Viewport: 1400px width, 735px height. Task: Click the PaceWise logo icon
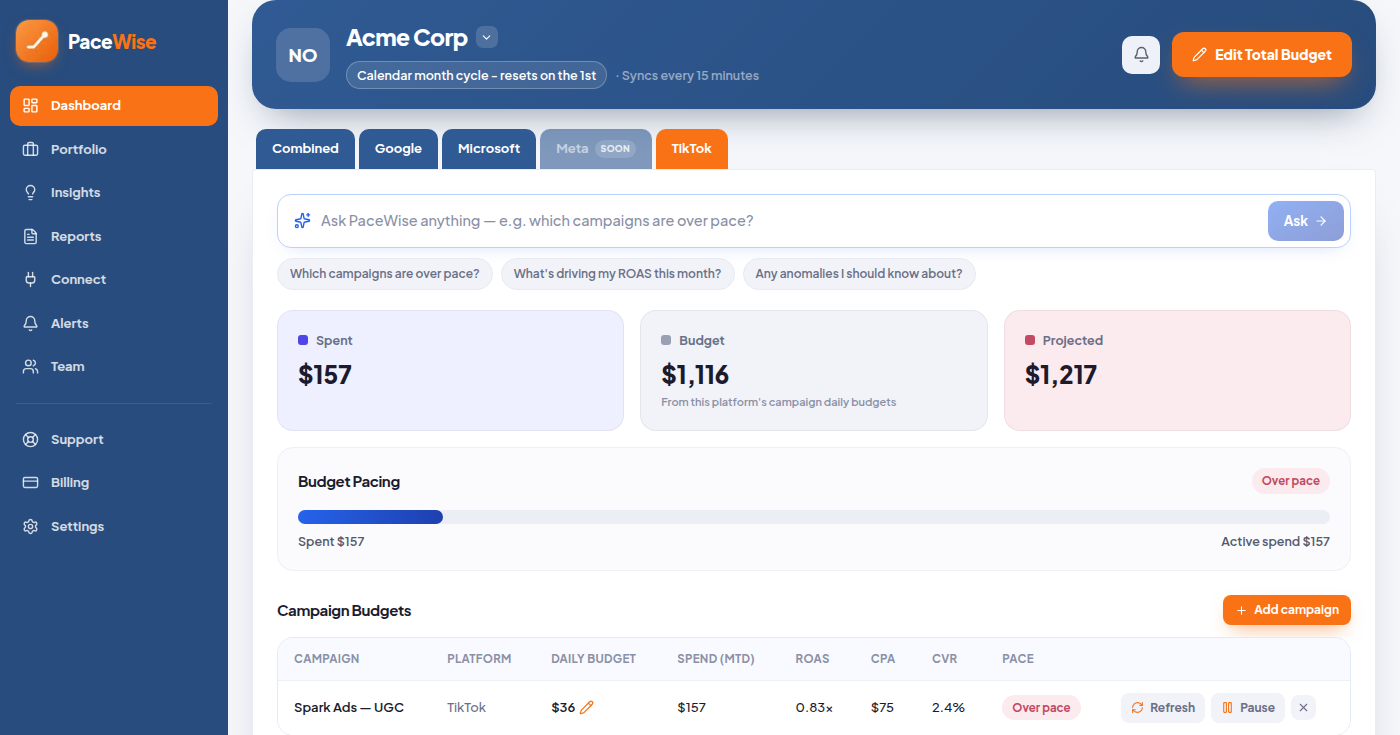37,41
